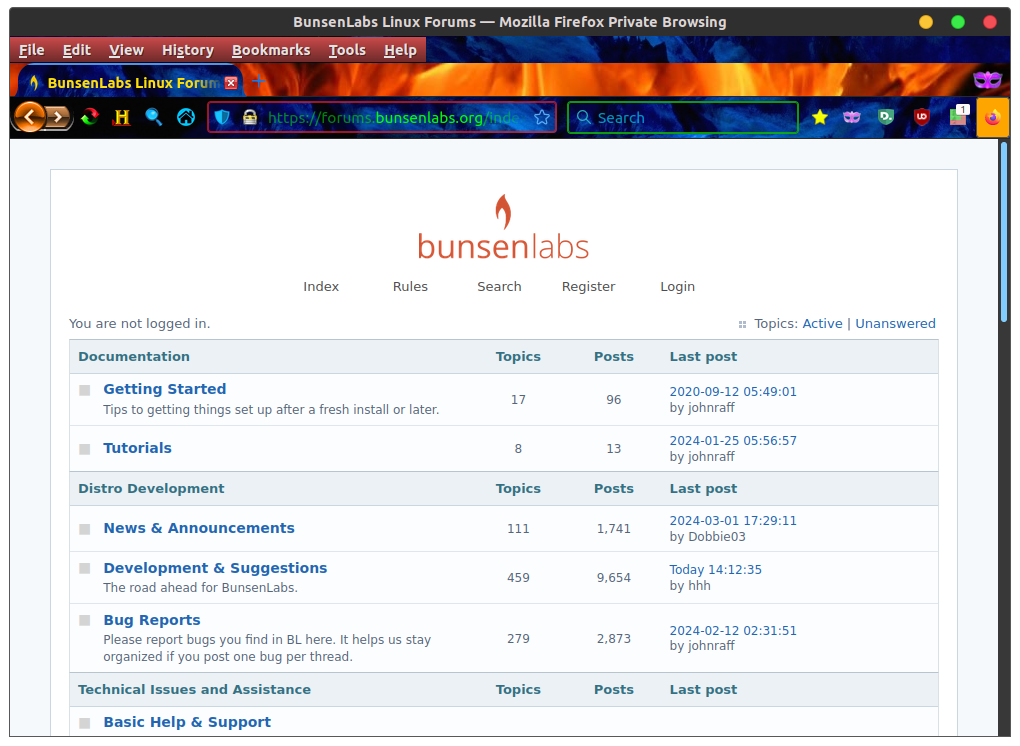Click the vertical page scrollbar thumb

tap(1004, 231)
